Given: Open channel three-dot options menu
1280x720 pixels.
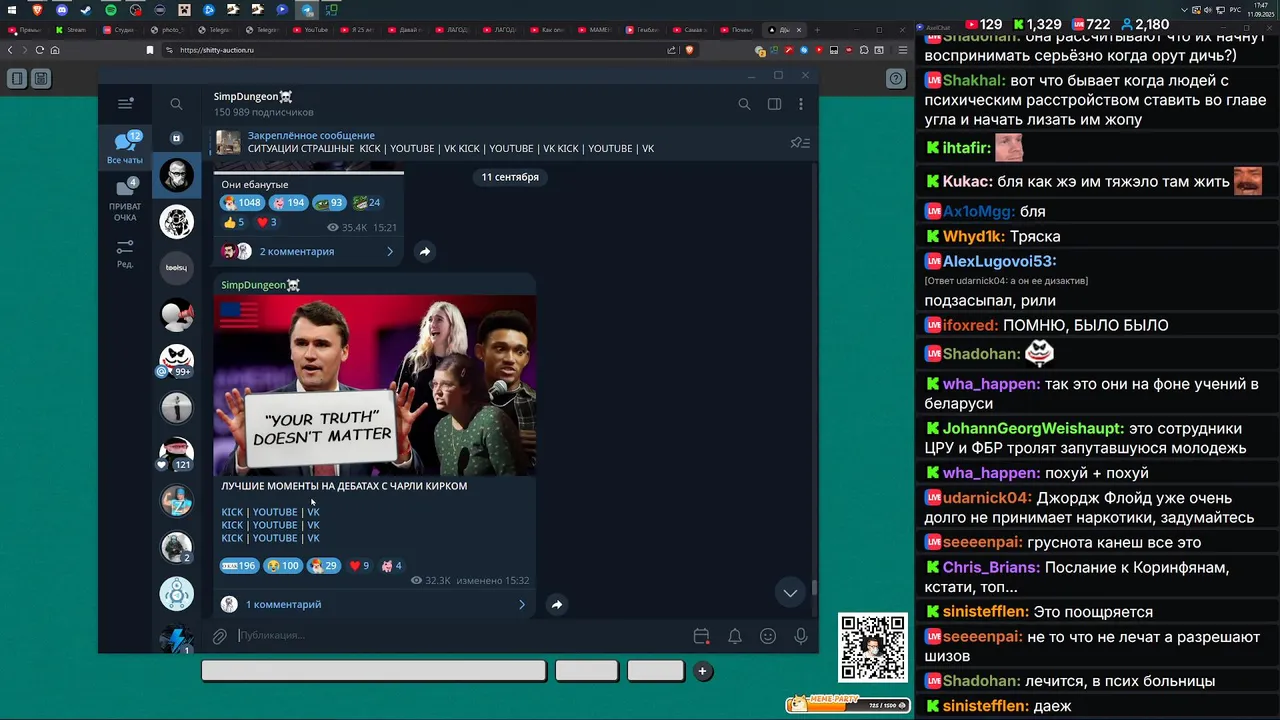Looking at the screenshot, I should tap(800, 104).
